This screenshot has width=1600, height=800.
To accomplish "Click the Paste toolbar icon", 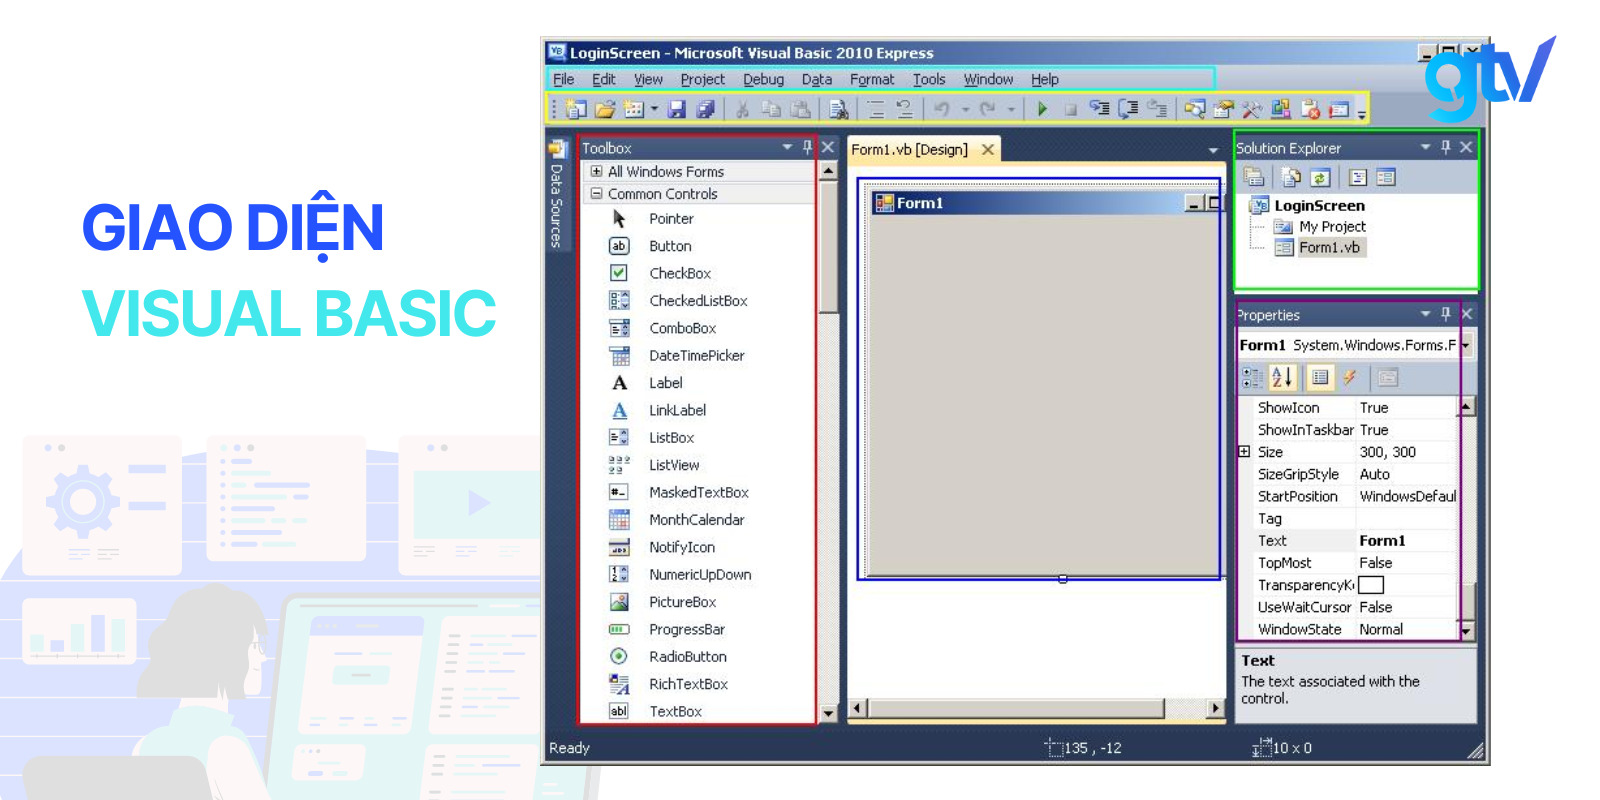I will pos(800,109).
